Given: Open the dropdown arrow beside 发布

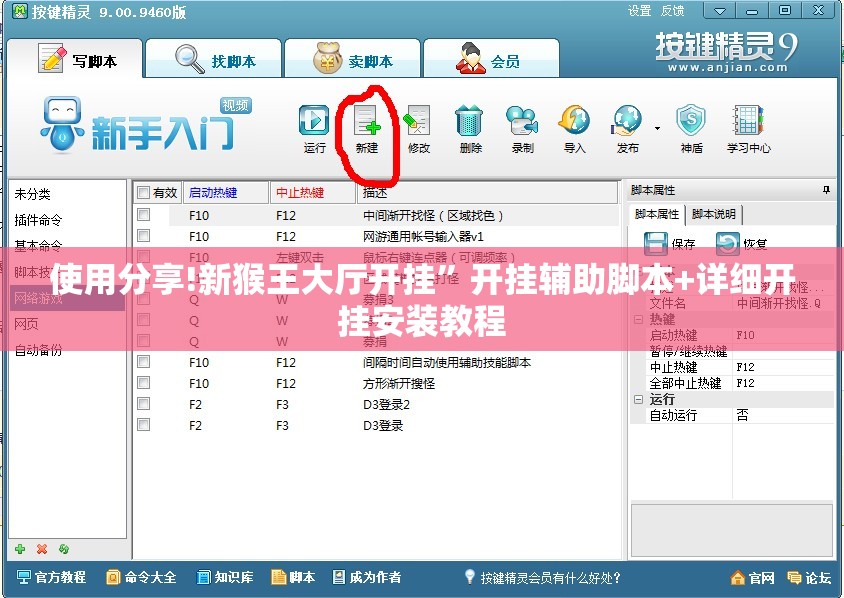Looking at the screenshot, I should [x=657, y=129].
